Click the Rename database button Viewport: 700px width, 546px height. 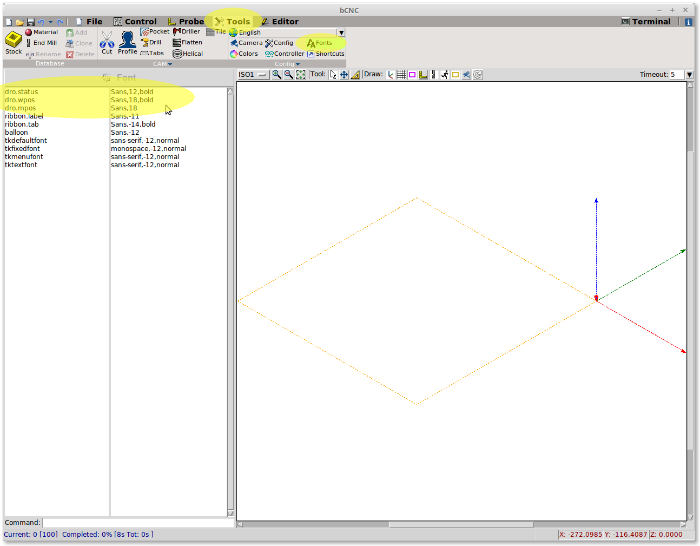point(43,54)
